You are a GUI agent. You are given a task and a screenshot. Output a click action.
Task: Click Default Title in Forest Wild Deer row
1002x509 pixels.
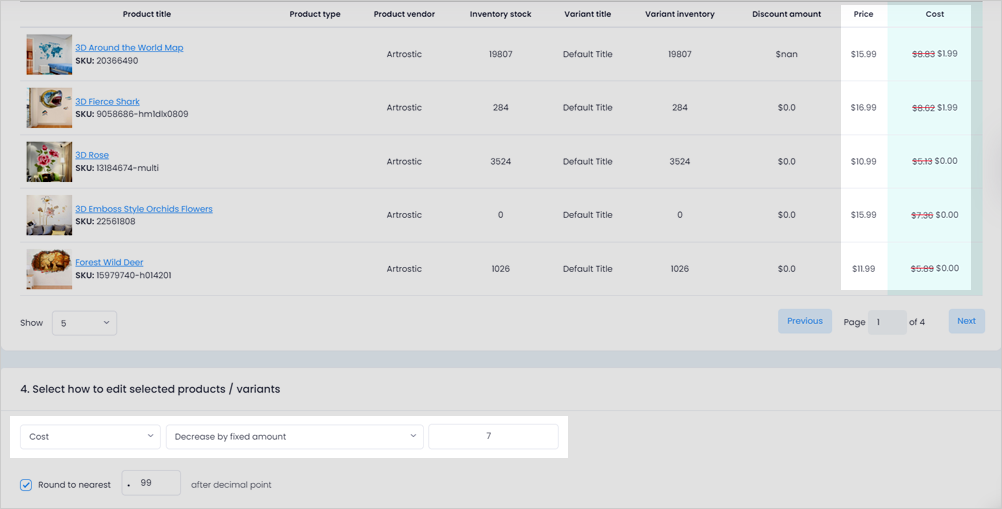tap(587, 269)
